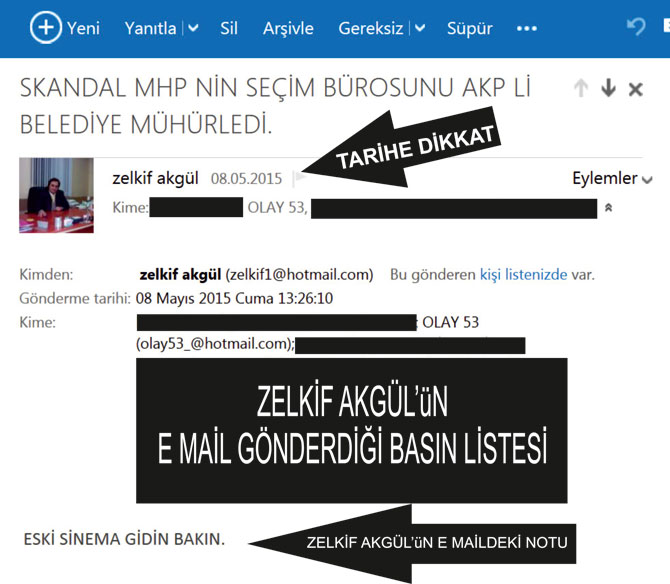Click the Yeni plus circle icon
This screenshot has height=584, width=670.
pos(46,27)
